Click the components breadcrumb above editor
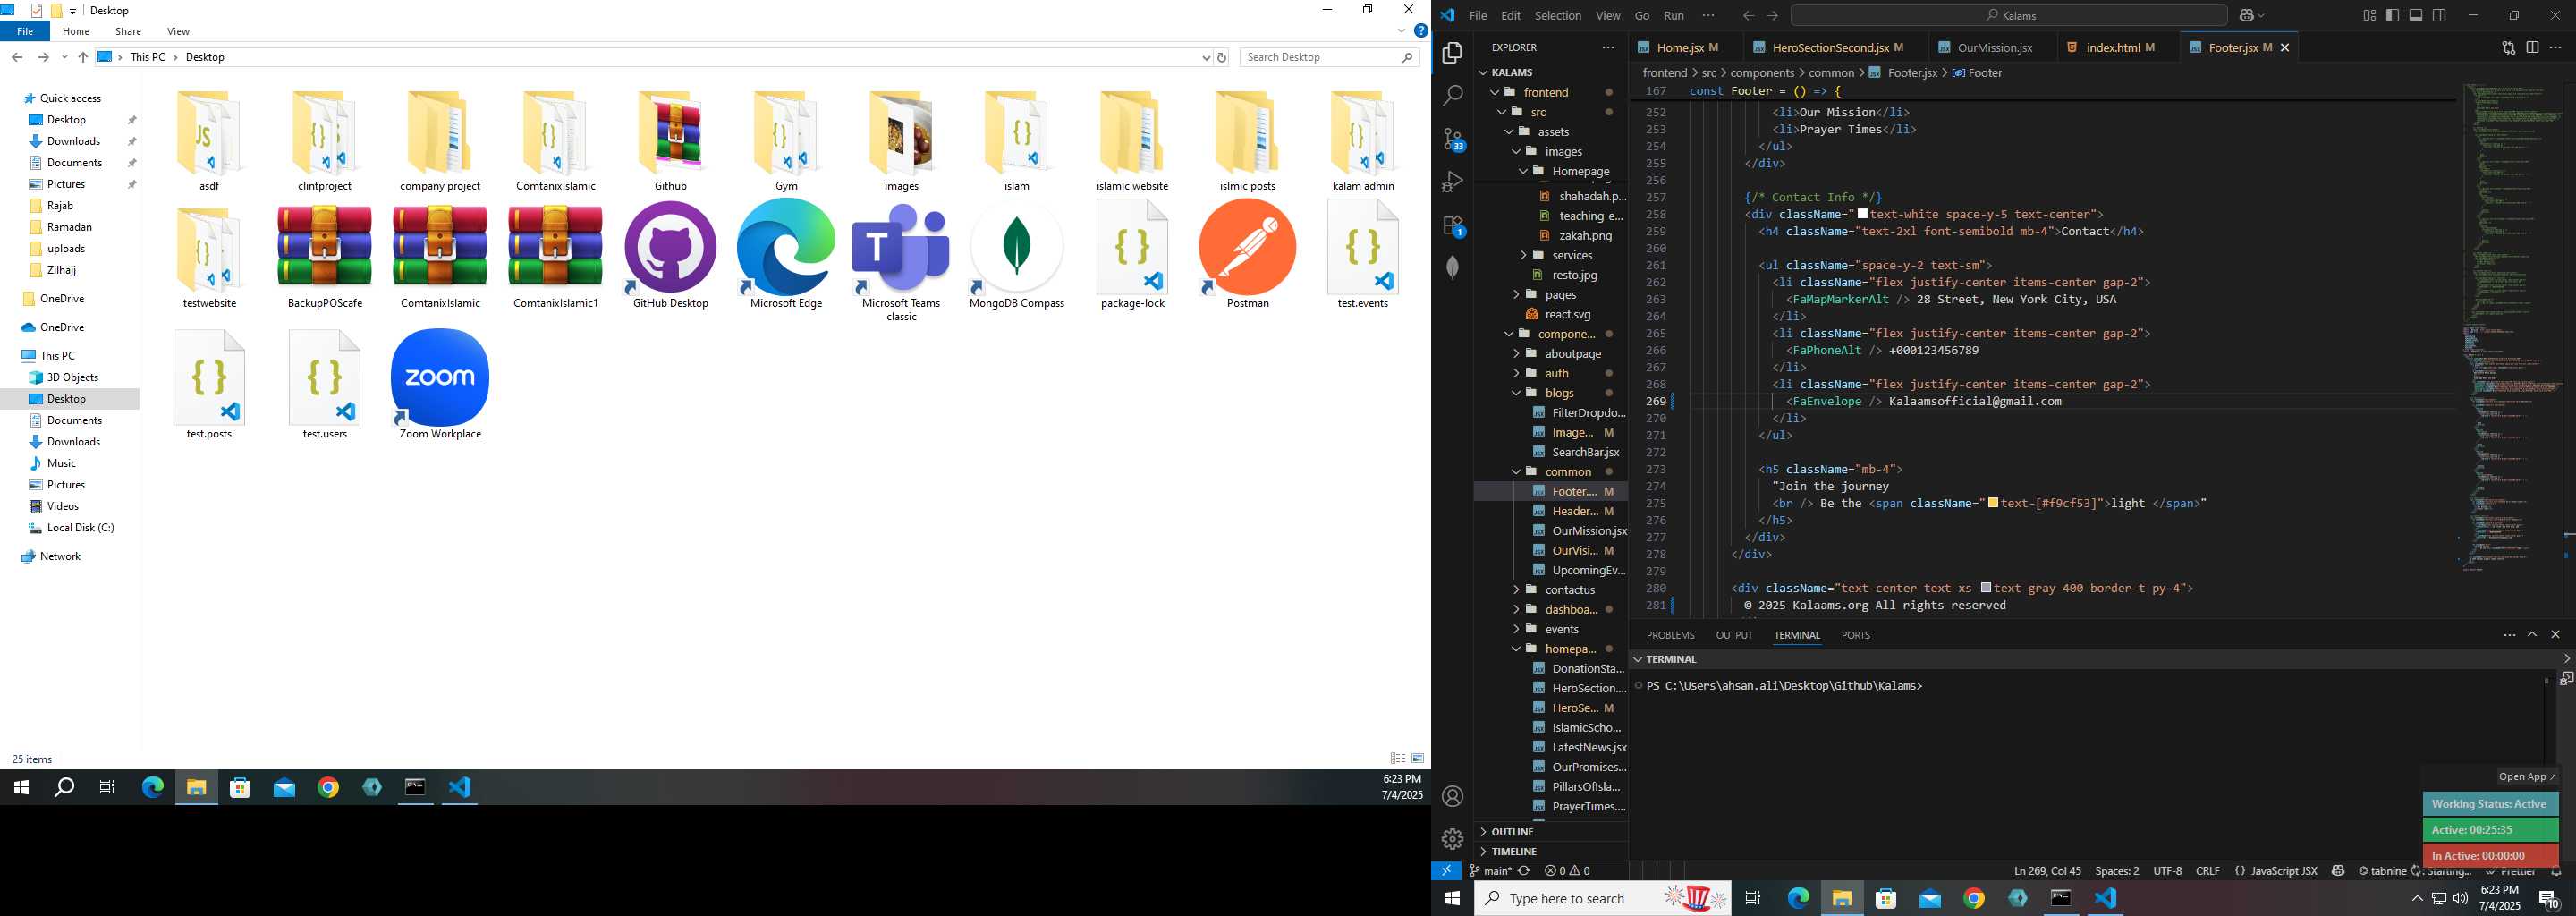 click(1762, 73)
